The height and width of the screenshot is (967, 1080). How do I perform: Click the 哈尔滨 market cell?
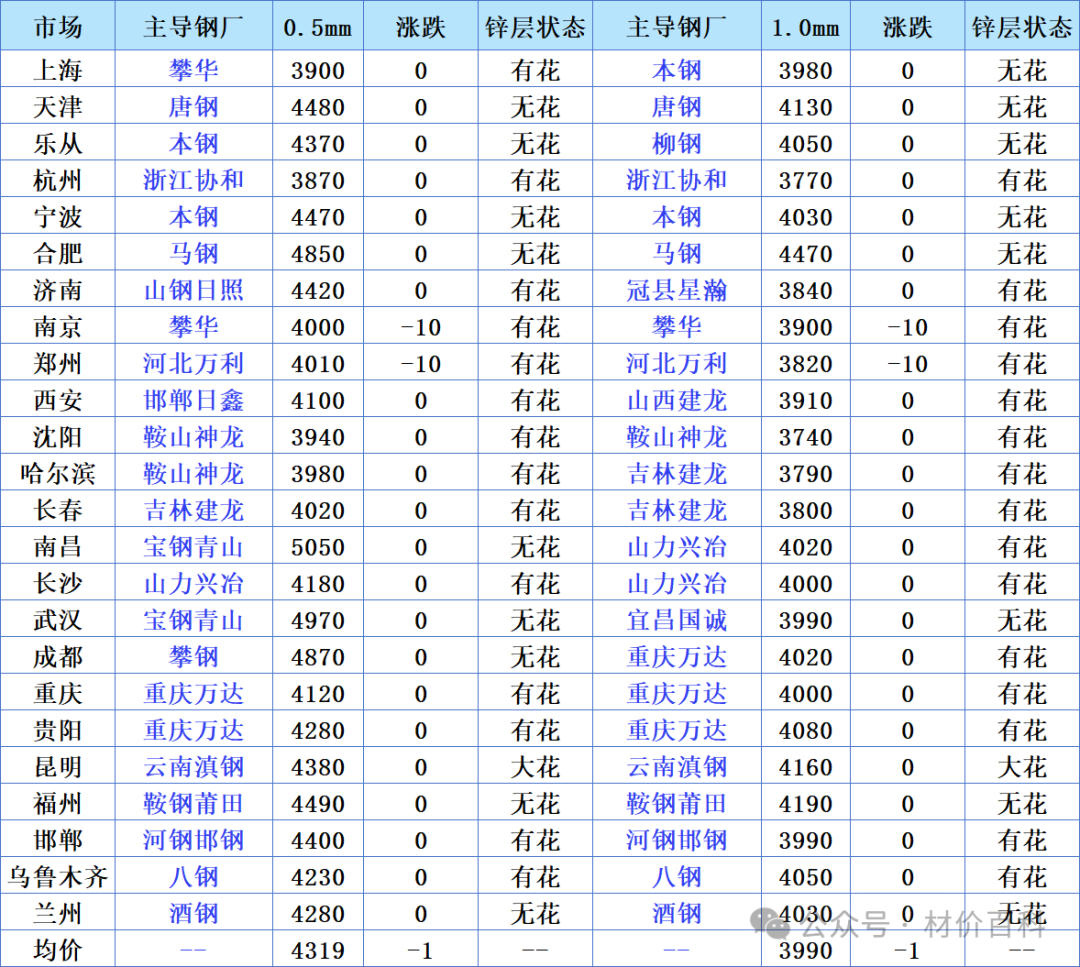pos(58,474)
